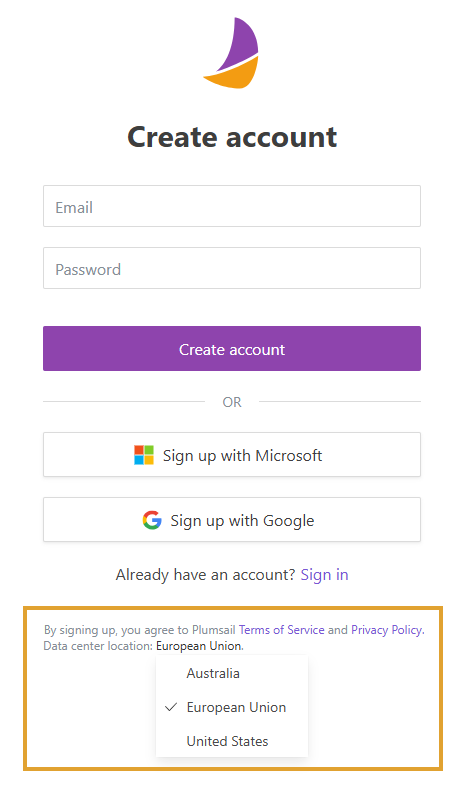Focus the Password input field
467x785 pixels.
[232, 268]
